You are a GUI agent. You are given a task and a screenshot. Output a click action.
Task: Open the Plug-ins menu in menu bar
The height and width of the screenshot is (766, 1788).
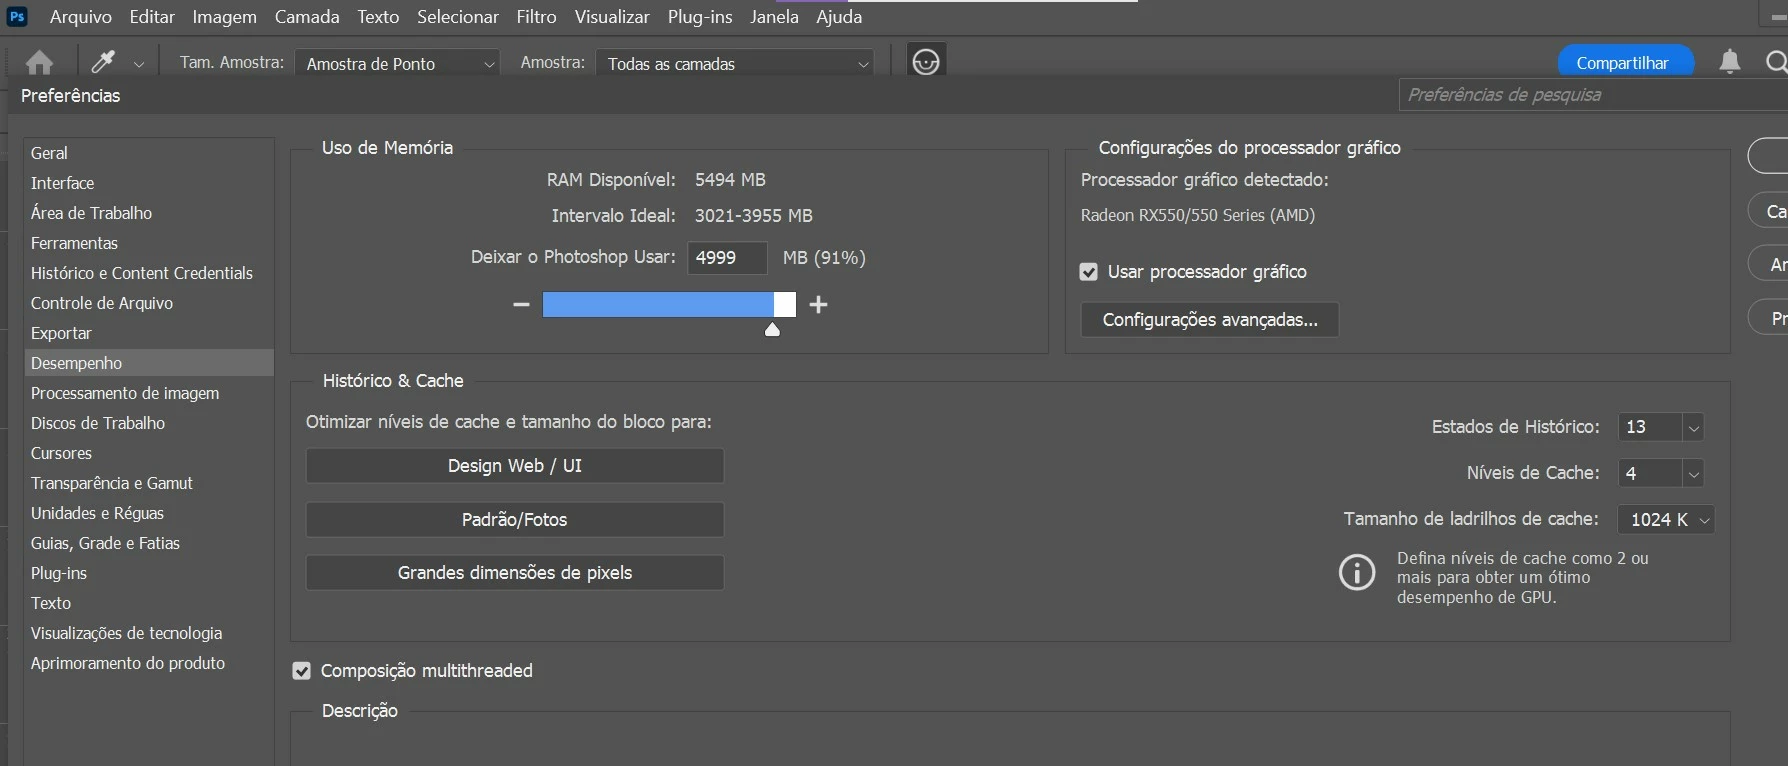tap(700, 17)
